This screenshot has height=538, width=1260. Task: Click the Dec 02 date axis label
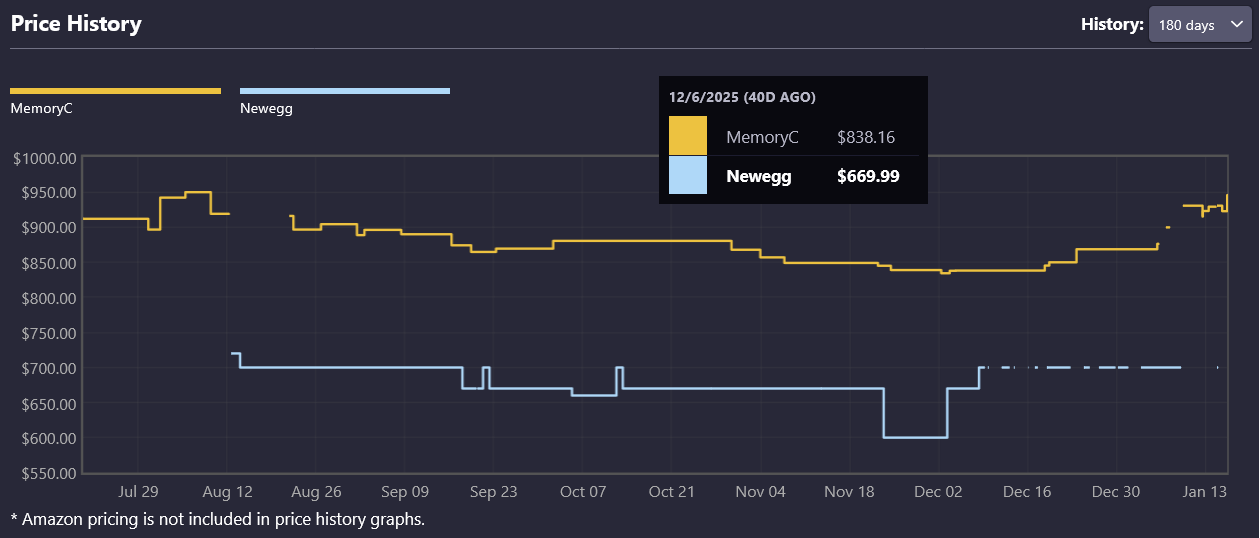(x=939, y=492)
